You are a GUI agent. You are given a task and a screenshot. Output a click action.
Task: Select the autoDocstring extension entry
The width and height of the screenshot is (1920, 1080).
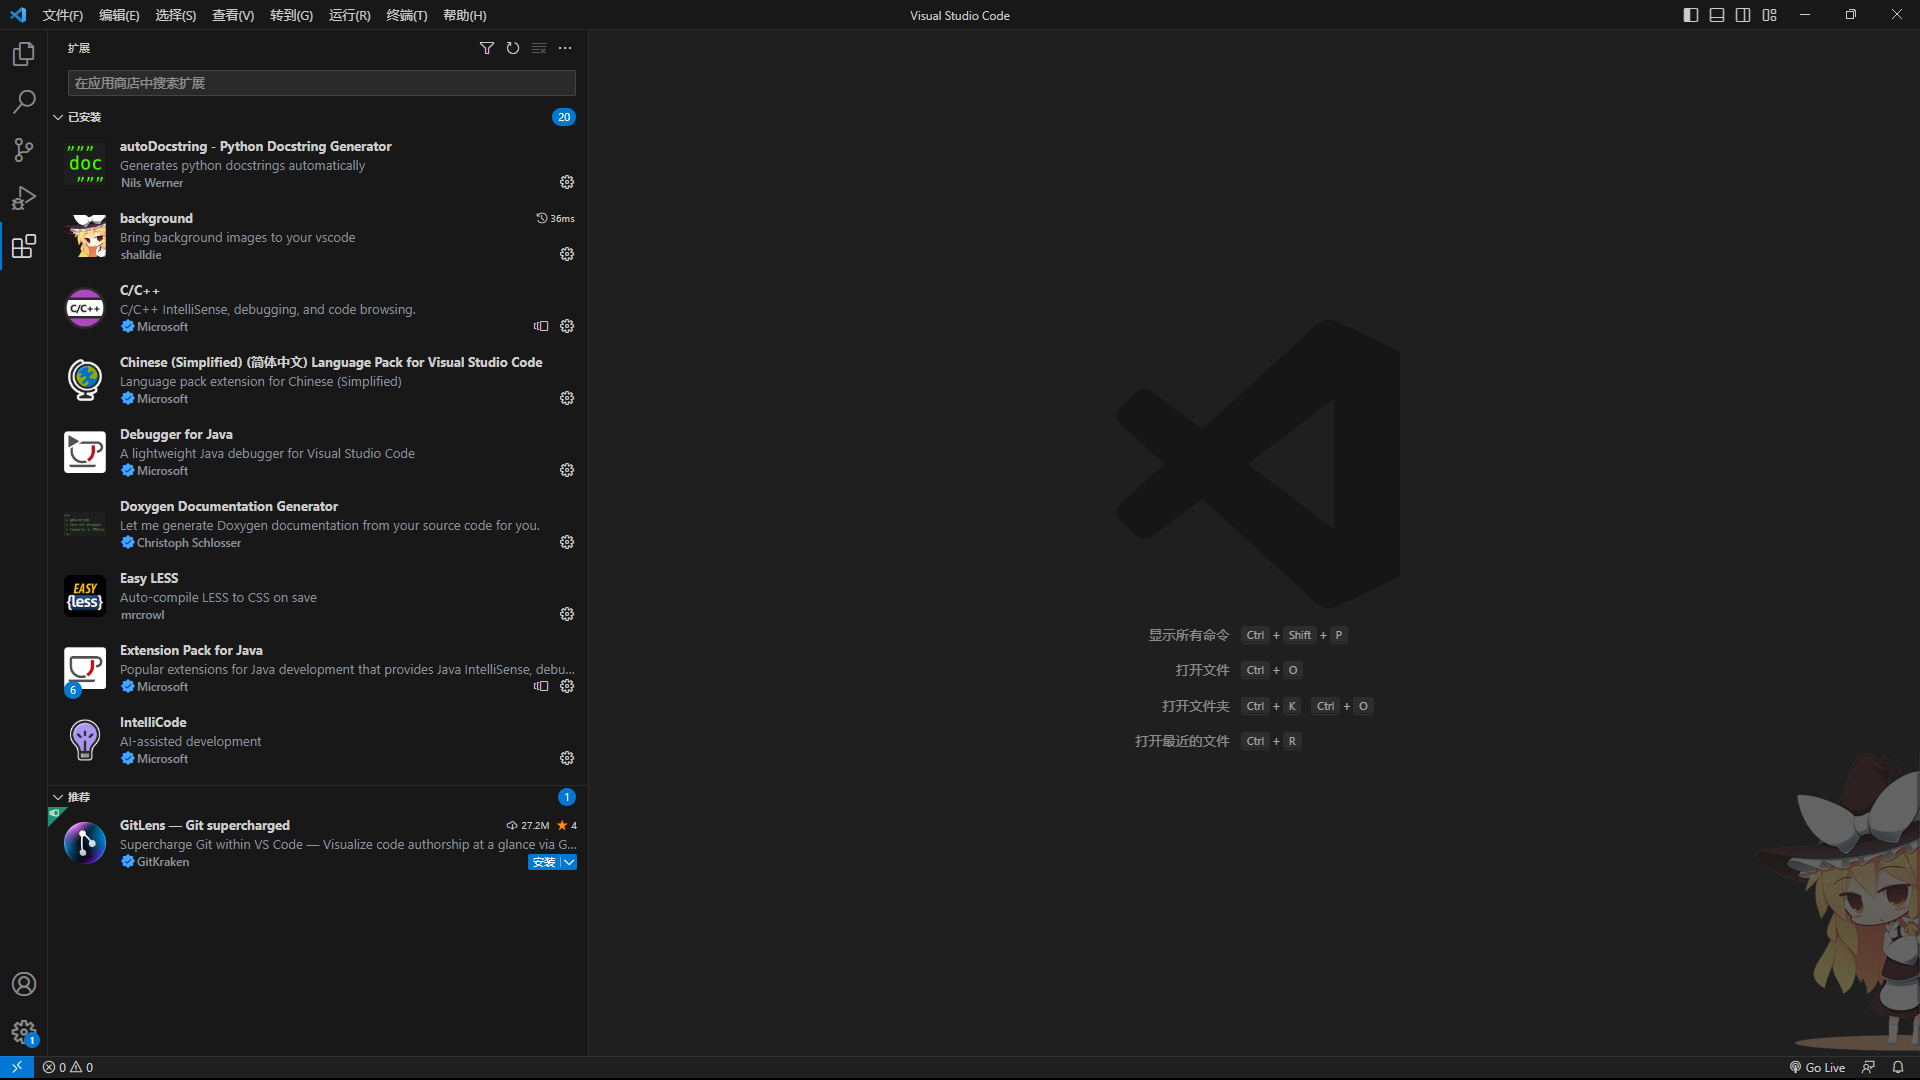[x=318, y=164]
